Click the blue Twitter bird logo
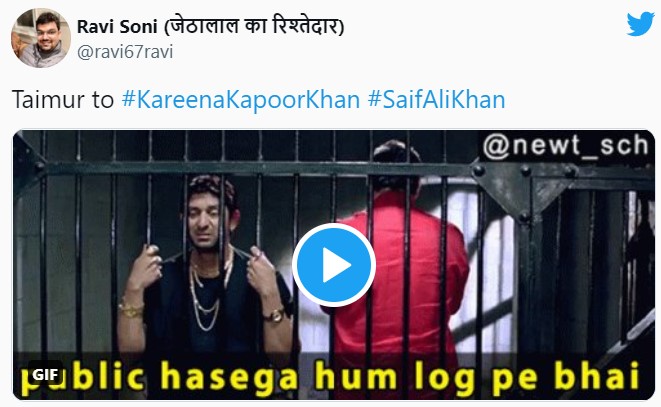 click(x=640, y=24)
